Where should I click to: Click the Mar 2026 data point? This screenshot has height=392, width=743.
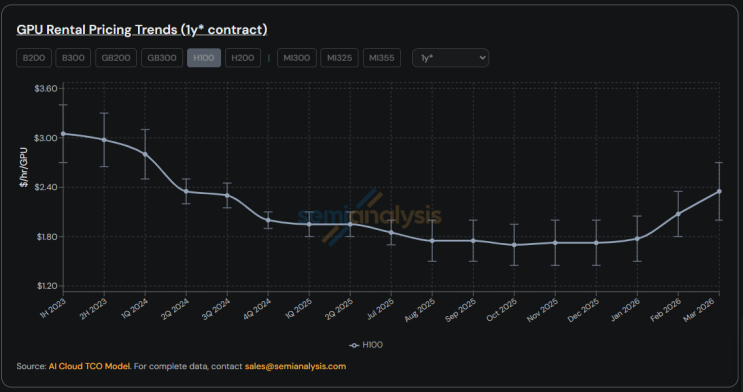(x=719, y=191)
